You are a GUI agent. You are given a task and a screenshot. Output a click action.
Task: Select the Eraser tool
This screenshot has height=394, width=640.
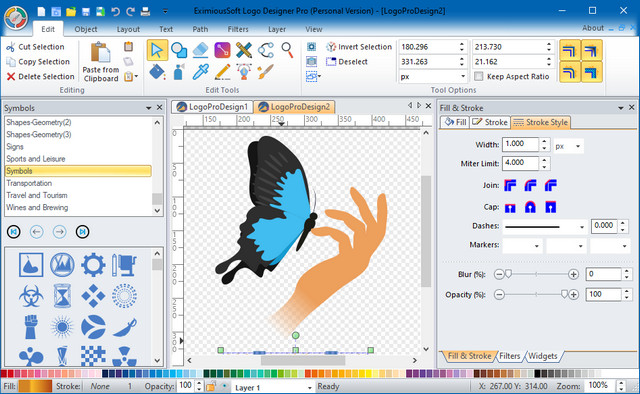(x=200, y=50)
